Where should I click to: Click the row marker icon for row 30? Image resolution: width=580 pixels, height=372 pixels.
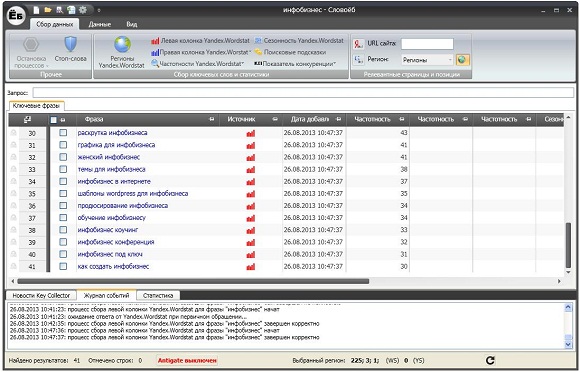14,133
